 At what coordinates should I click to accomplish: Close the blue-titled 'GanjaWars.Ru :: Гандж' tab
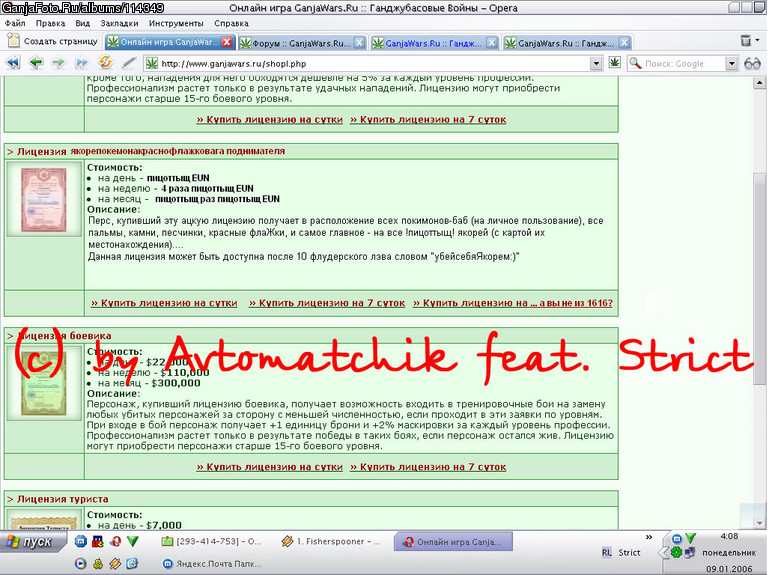click(x=492, y=43)
